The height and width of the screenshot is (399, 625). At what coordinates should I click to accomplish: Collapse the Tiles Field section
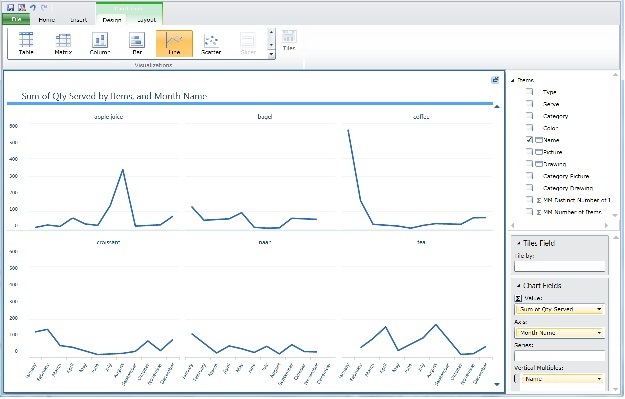point(519,243)
